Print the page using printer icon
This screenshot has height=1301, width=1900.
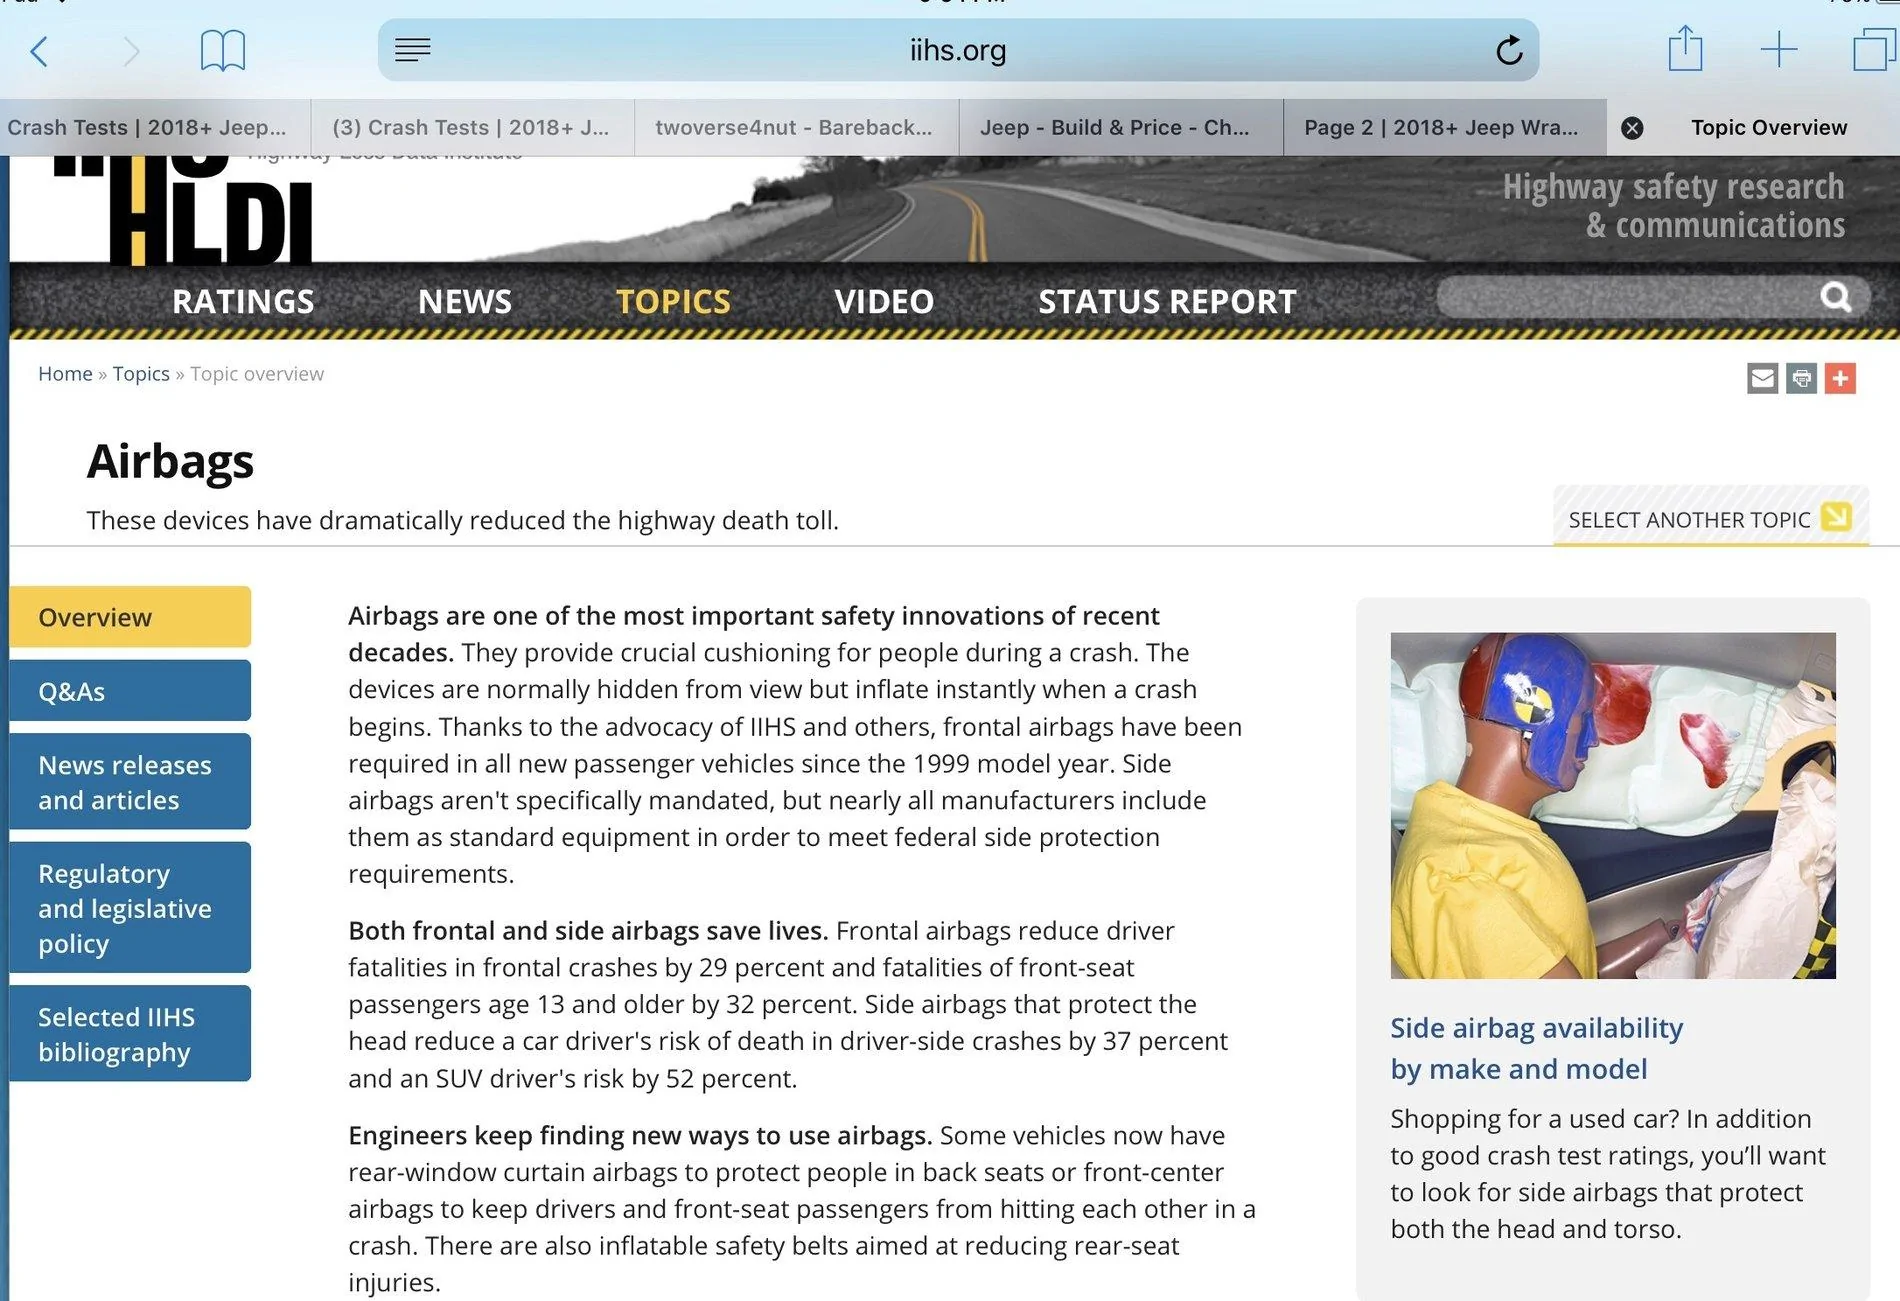click(1801, 378)
